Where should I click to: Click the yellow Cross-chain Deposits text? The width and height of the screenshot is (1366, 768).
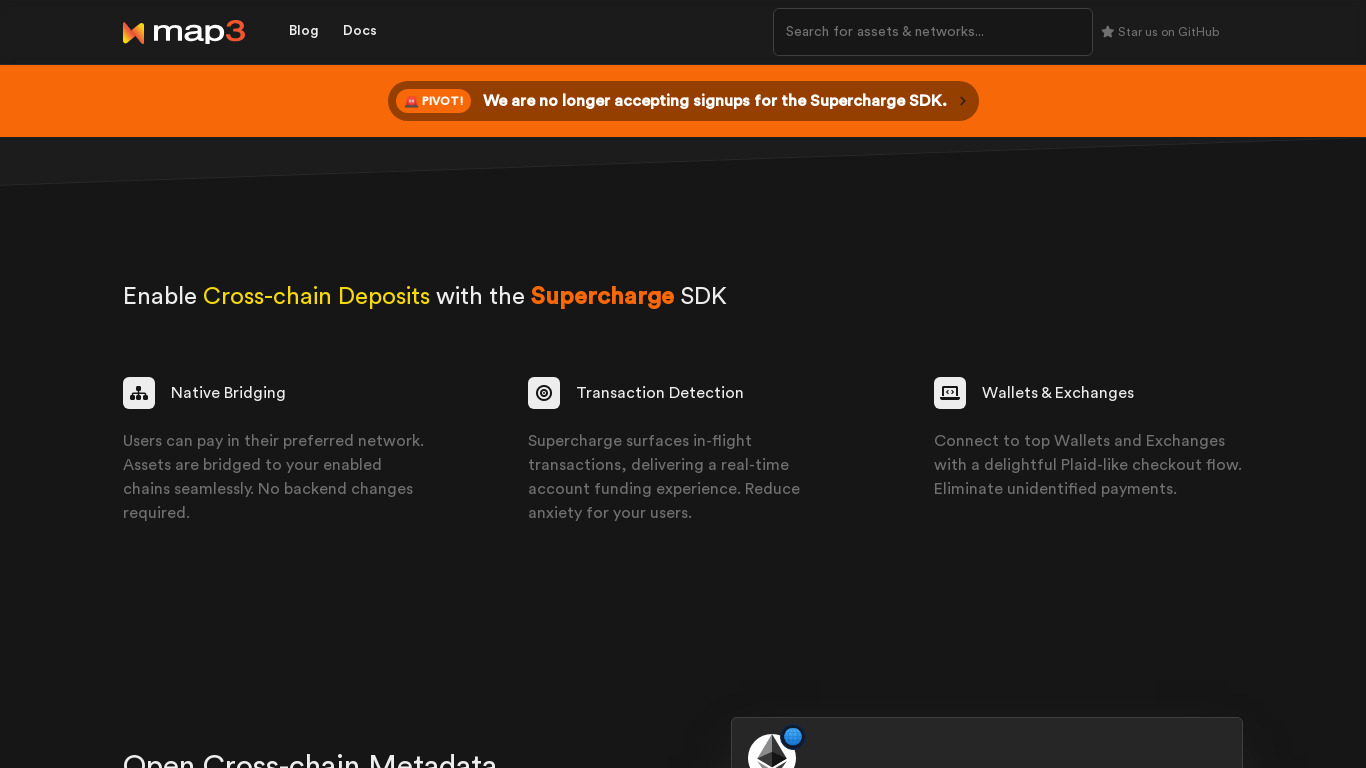(316, 296)
